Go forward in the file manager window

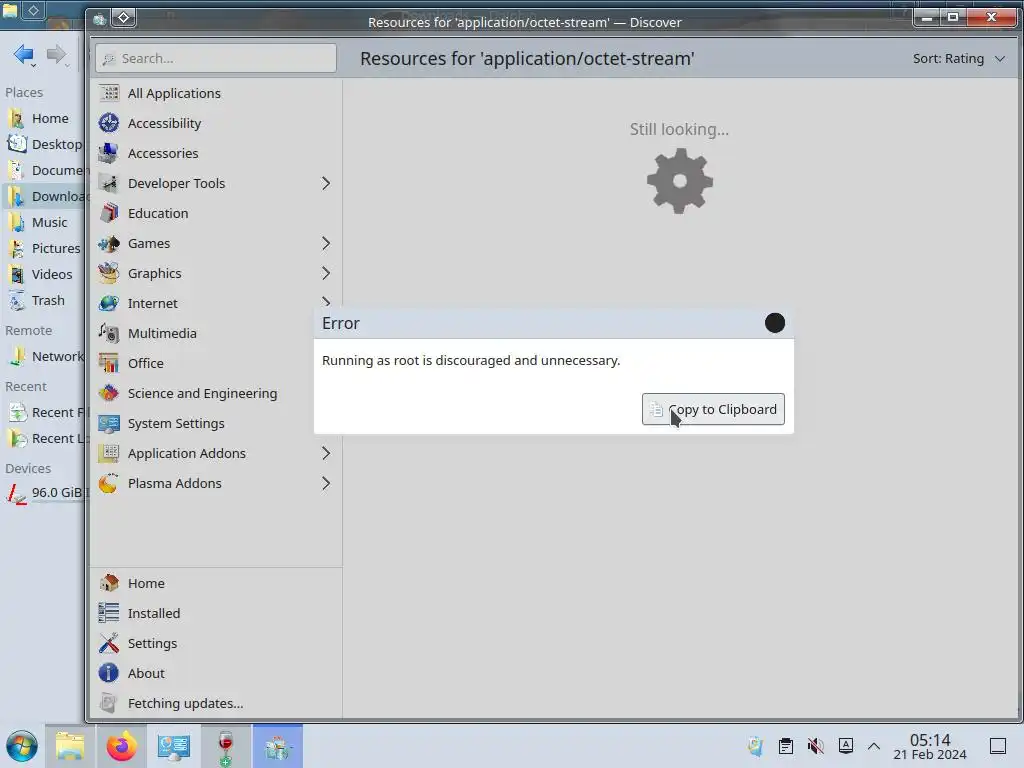[57, 55]
